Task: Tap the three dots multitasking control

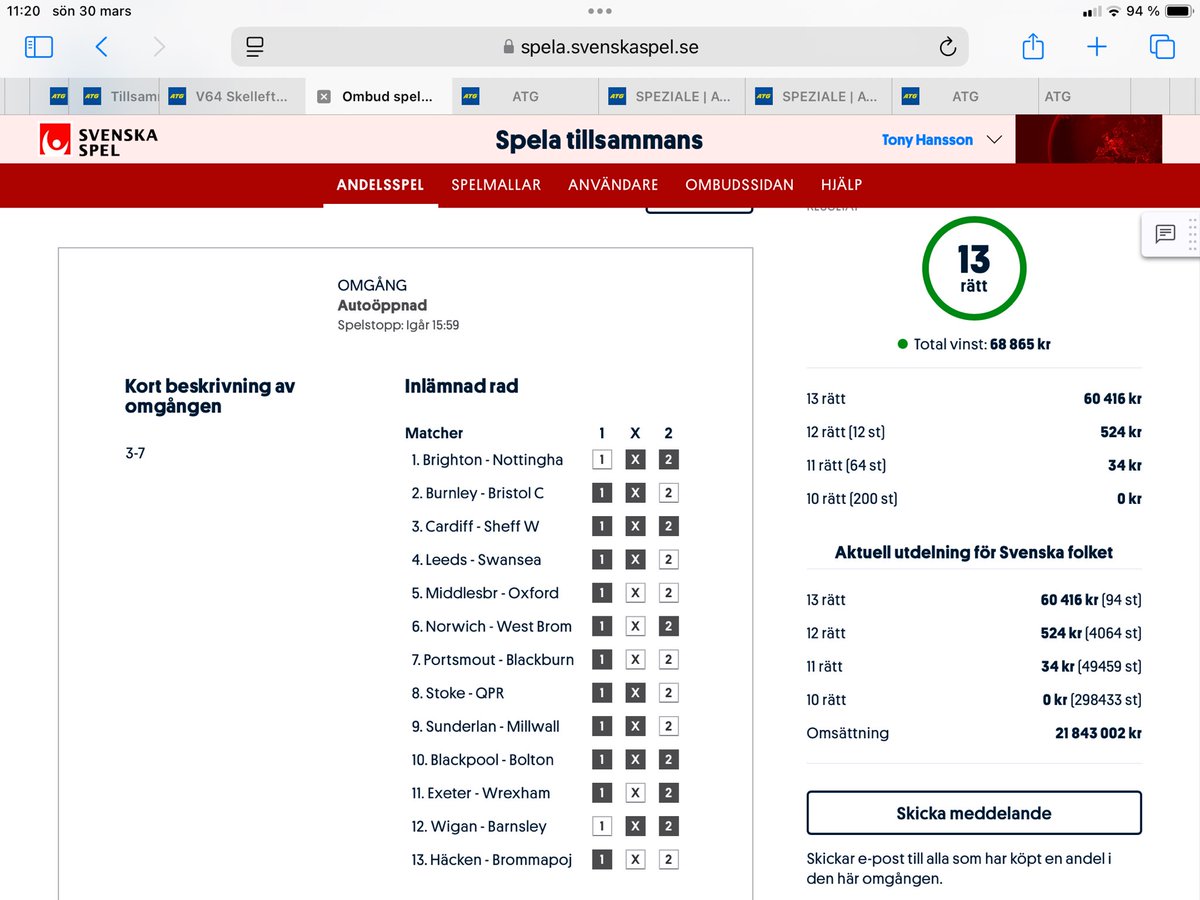Action: [x=600, y=11]
